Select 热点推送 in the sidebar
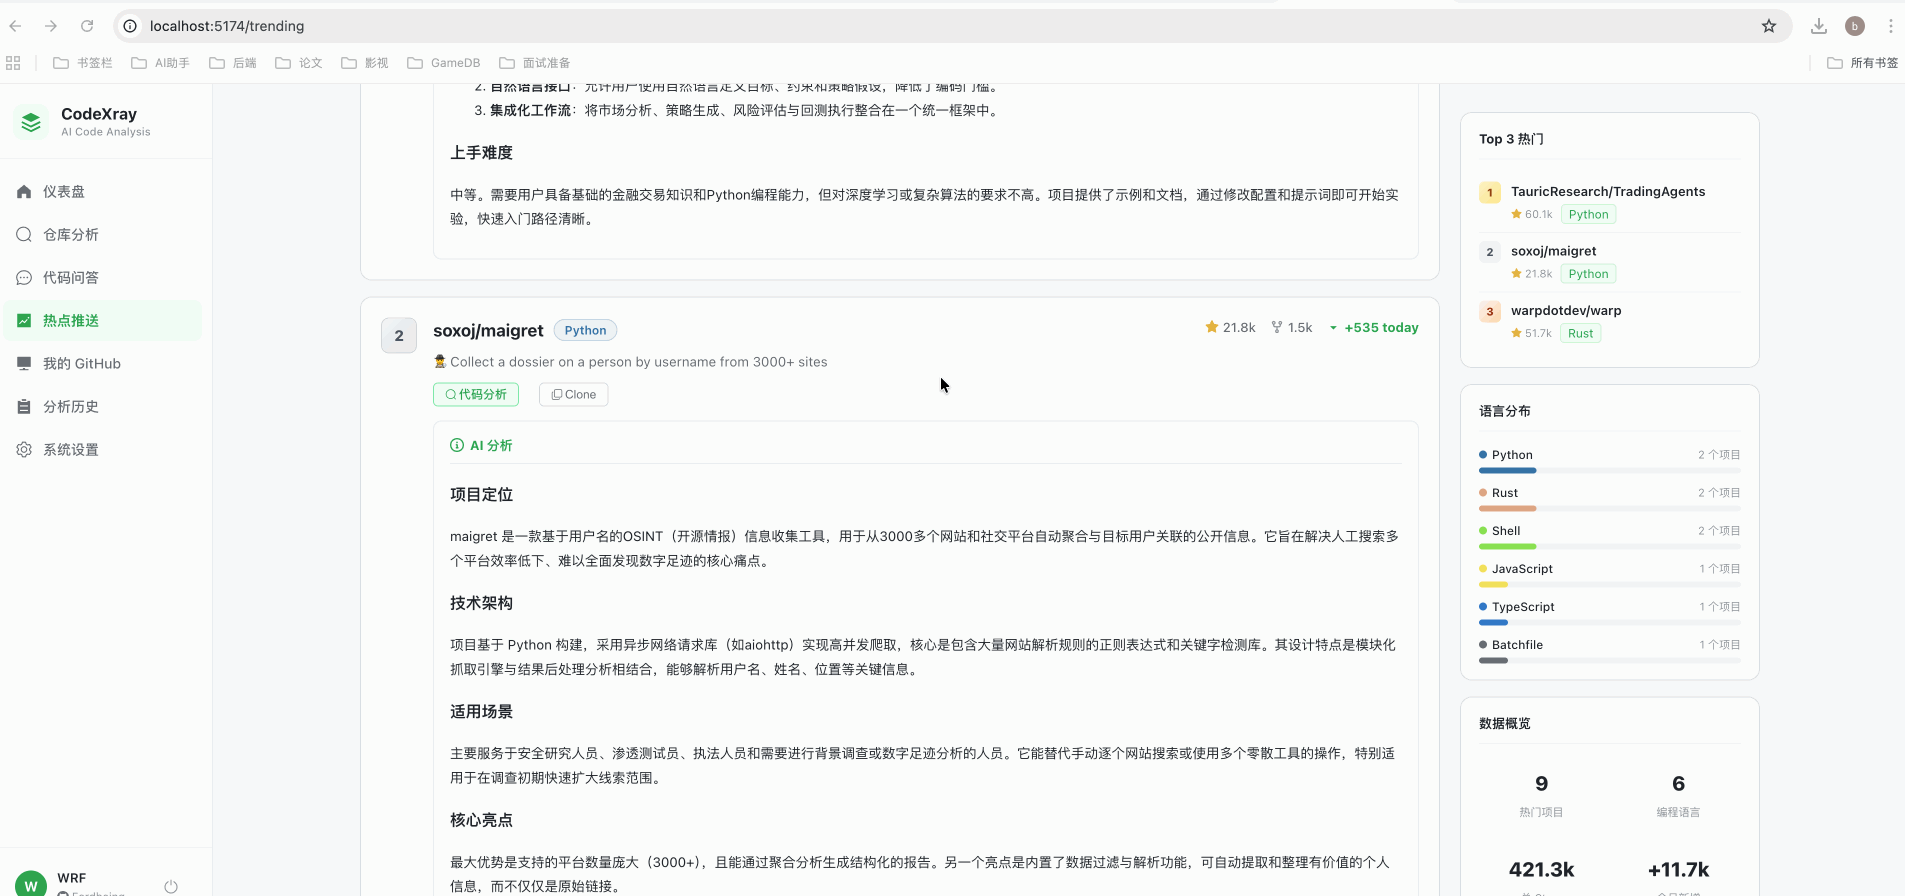This screenshot has width=1905, height=896. [103, 320]
